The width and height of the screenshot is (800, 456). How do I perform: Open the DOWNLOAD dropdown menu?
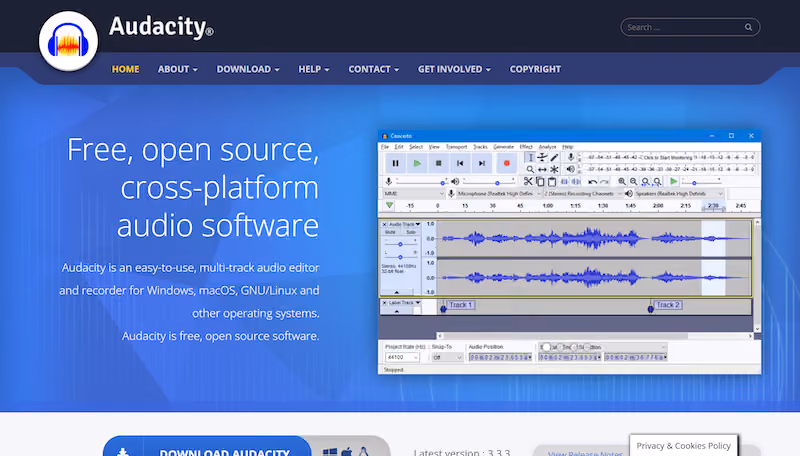tap(247, 69)
